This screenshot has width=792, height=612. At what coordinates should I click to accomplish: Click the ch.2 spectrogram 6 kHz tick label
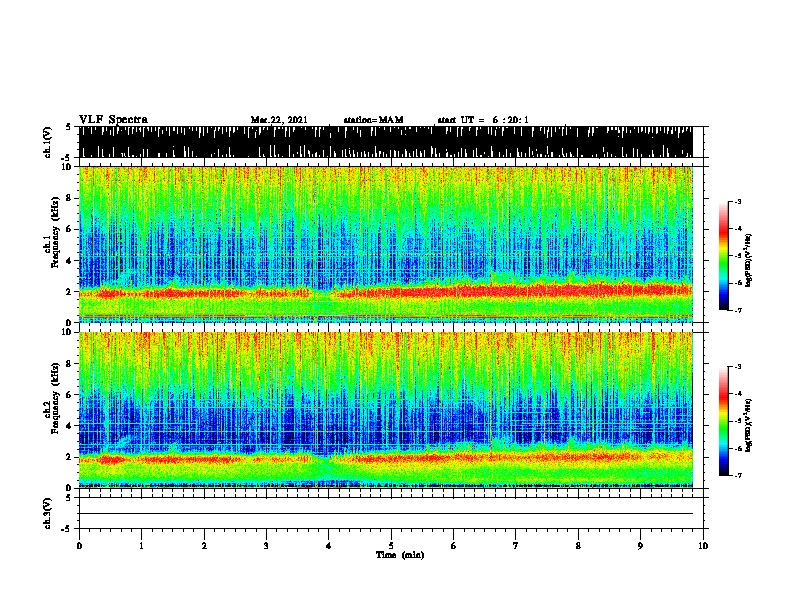pyautogui.click(x=70, y=394)
